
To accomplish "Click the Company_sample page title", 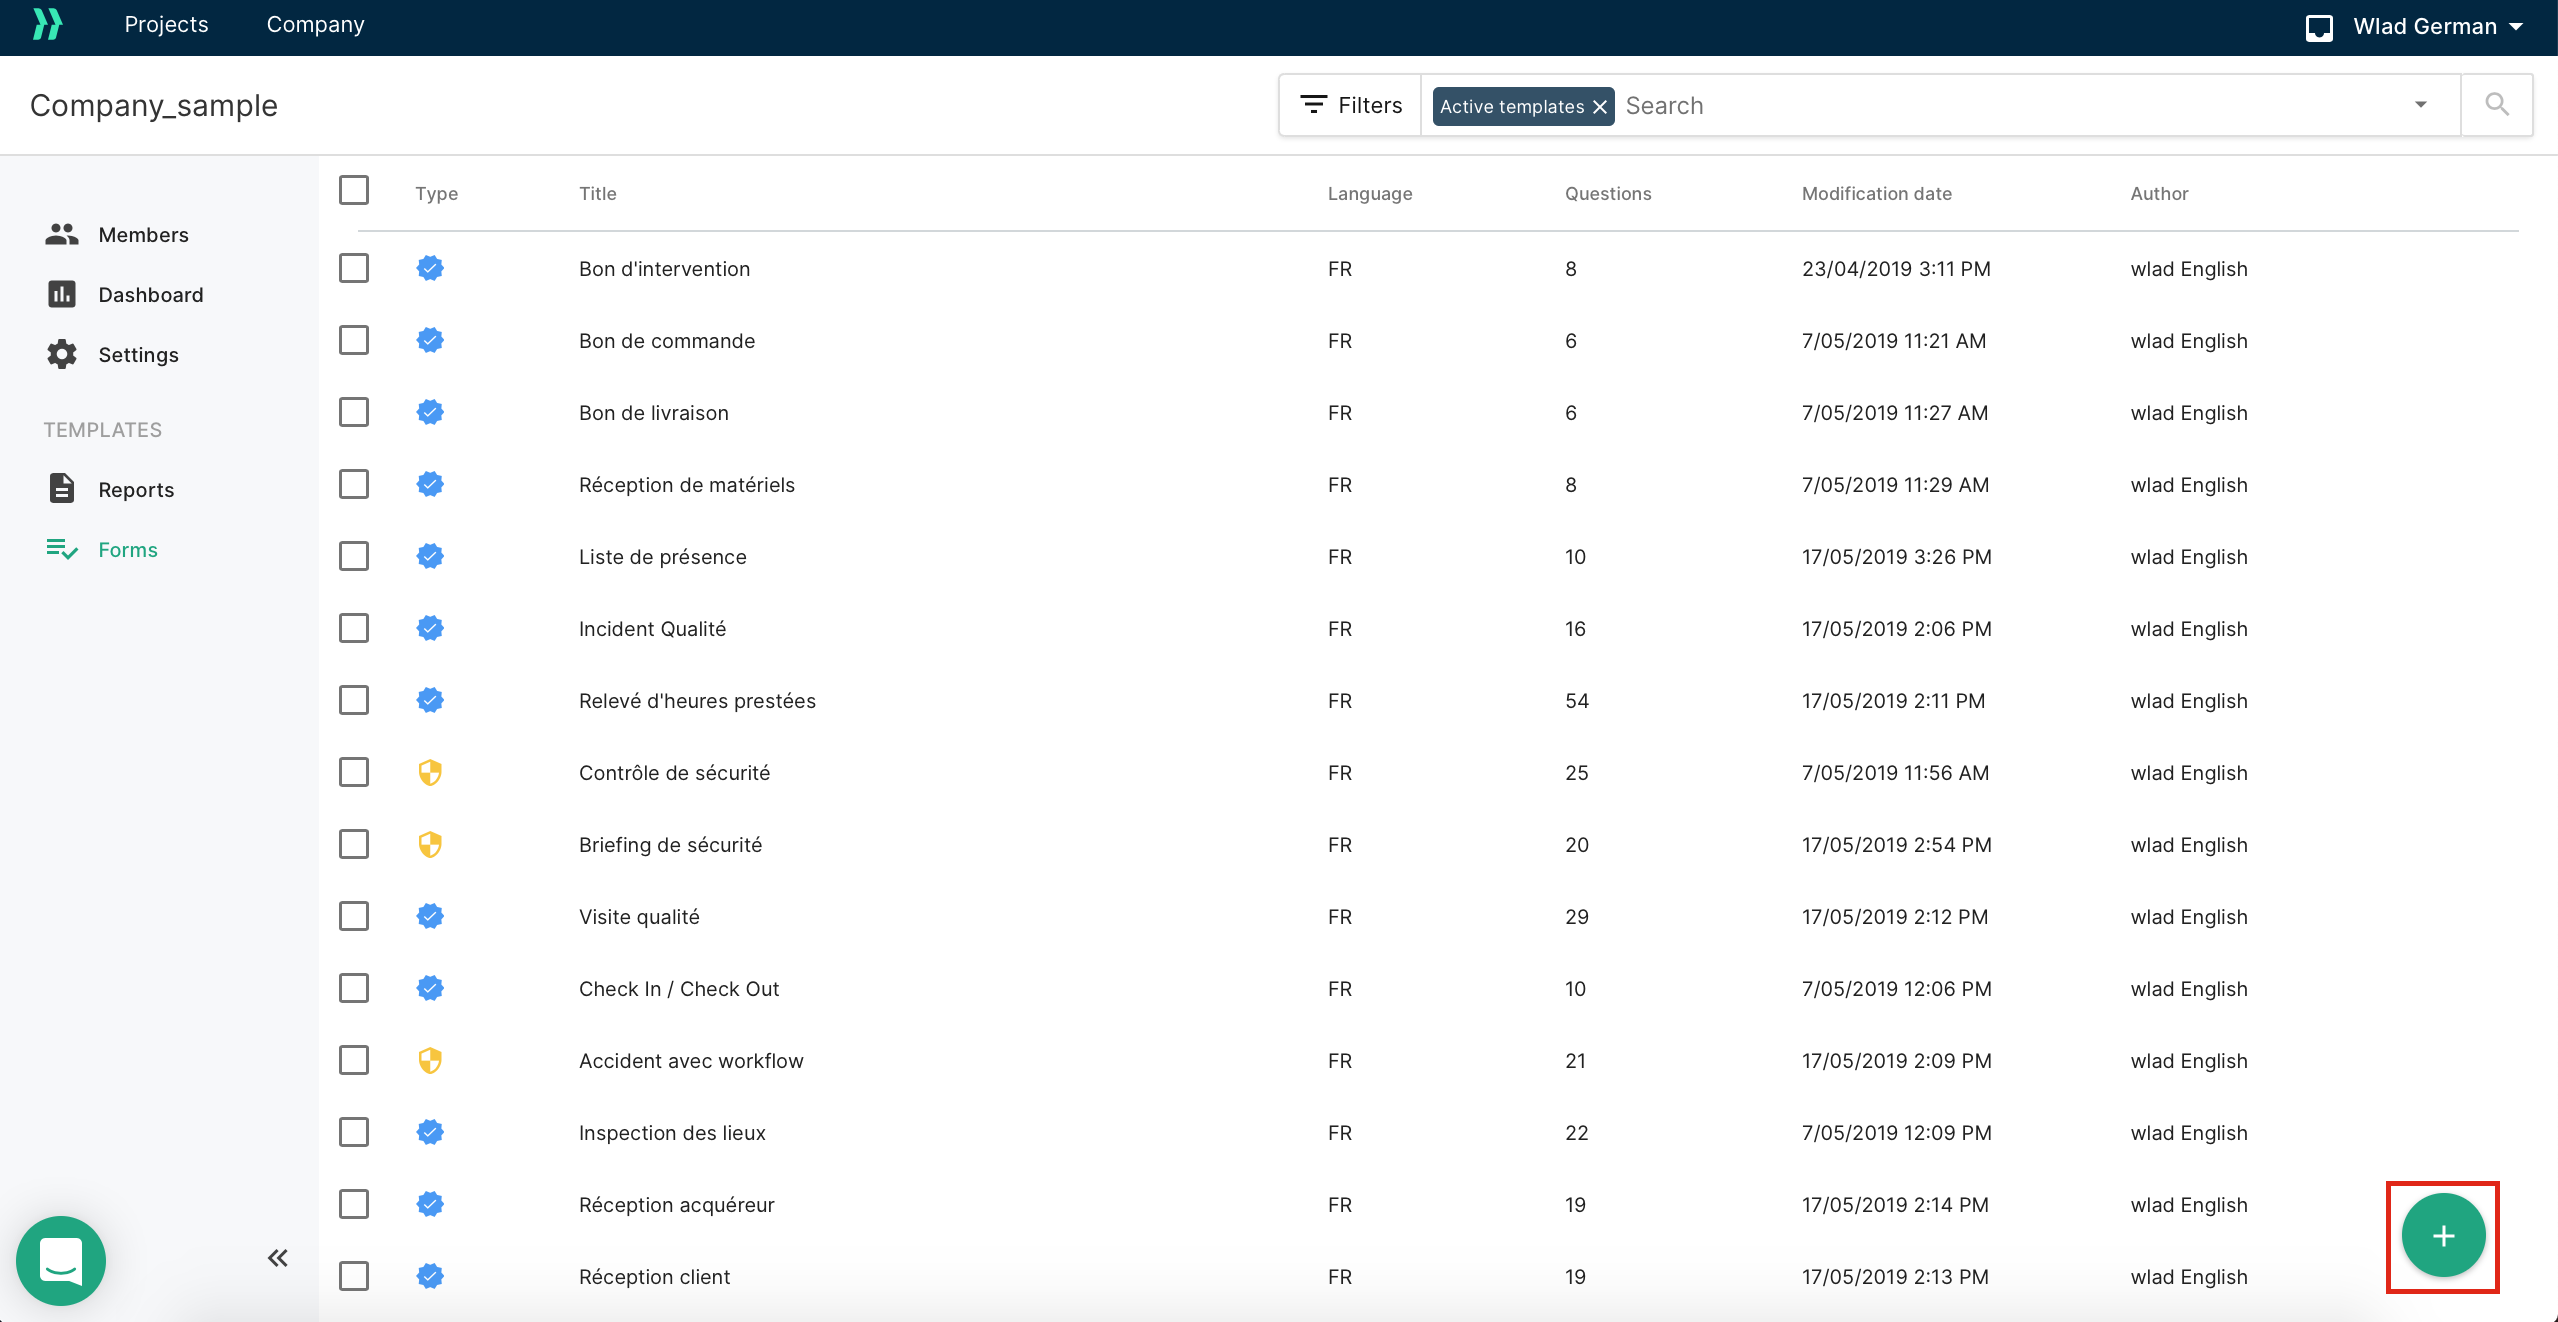I will (x=154, y=106).
